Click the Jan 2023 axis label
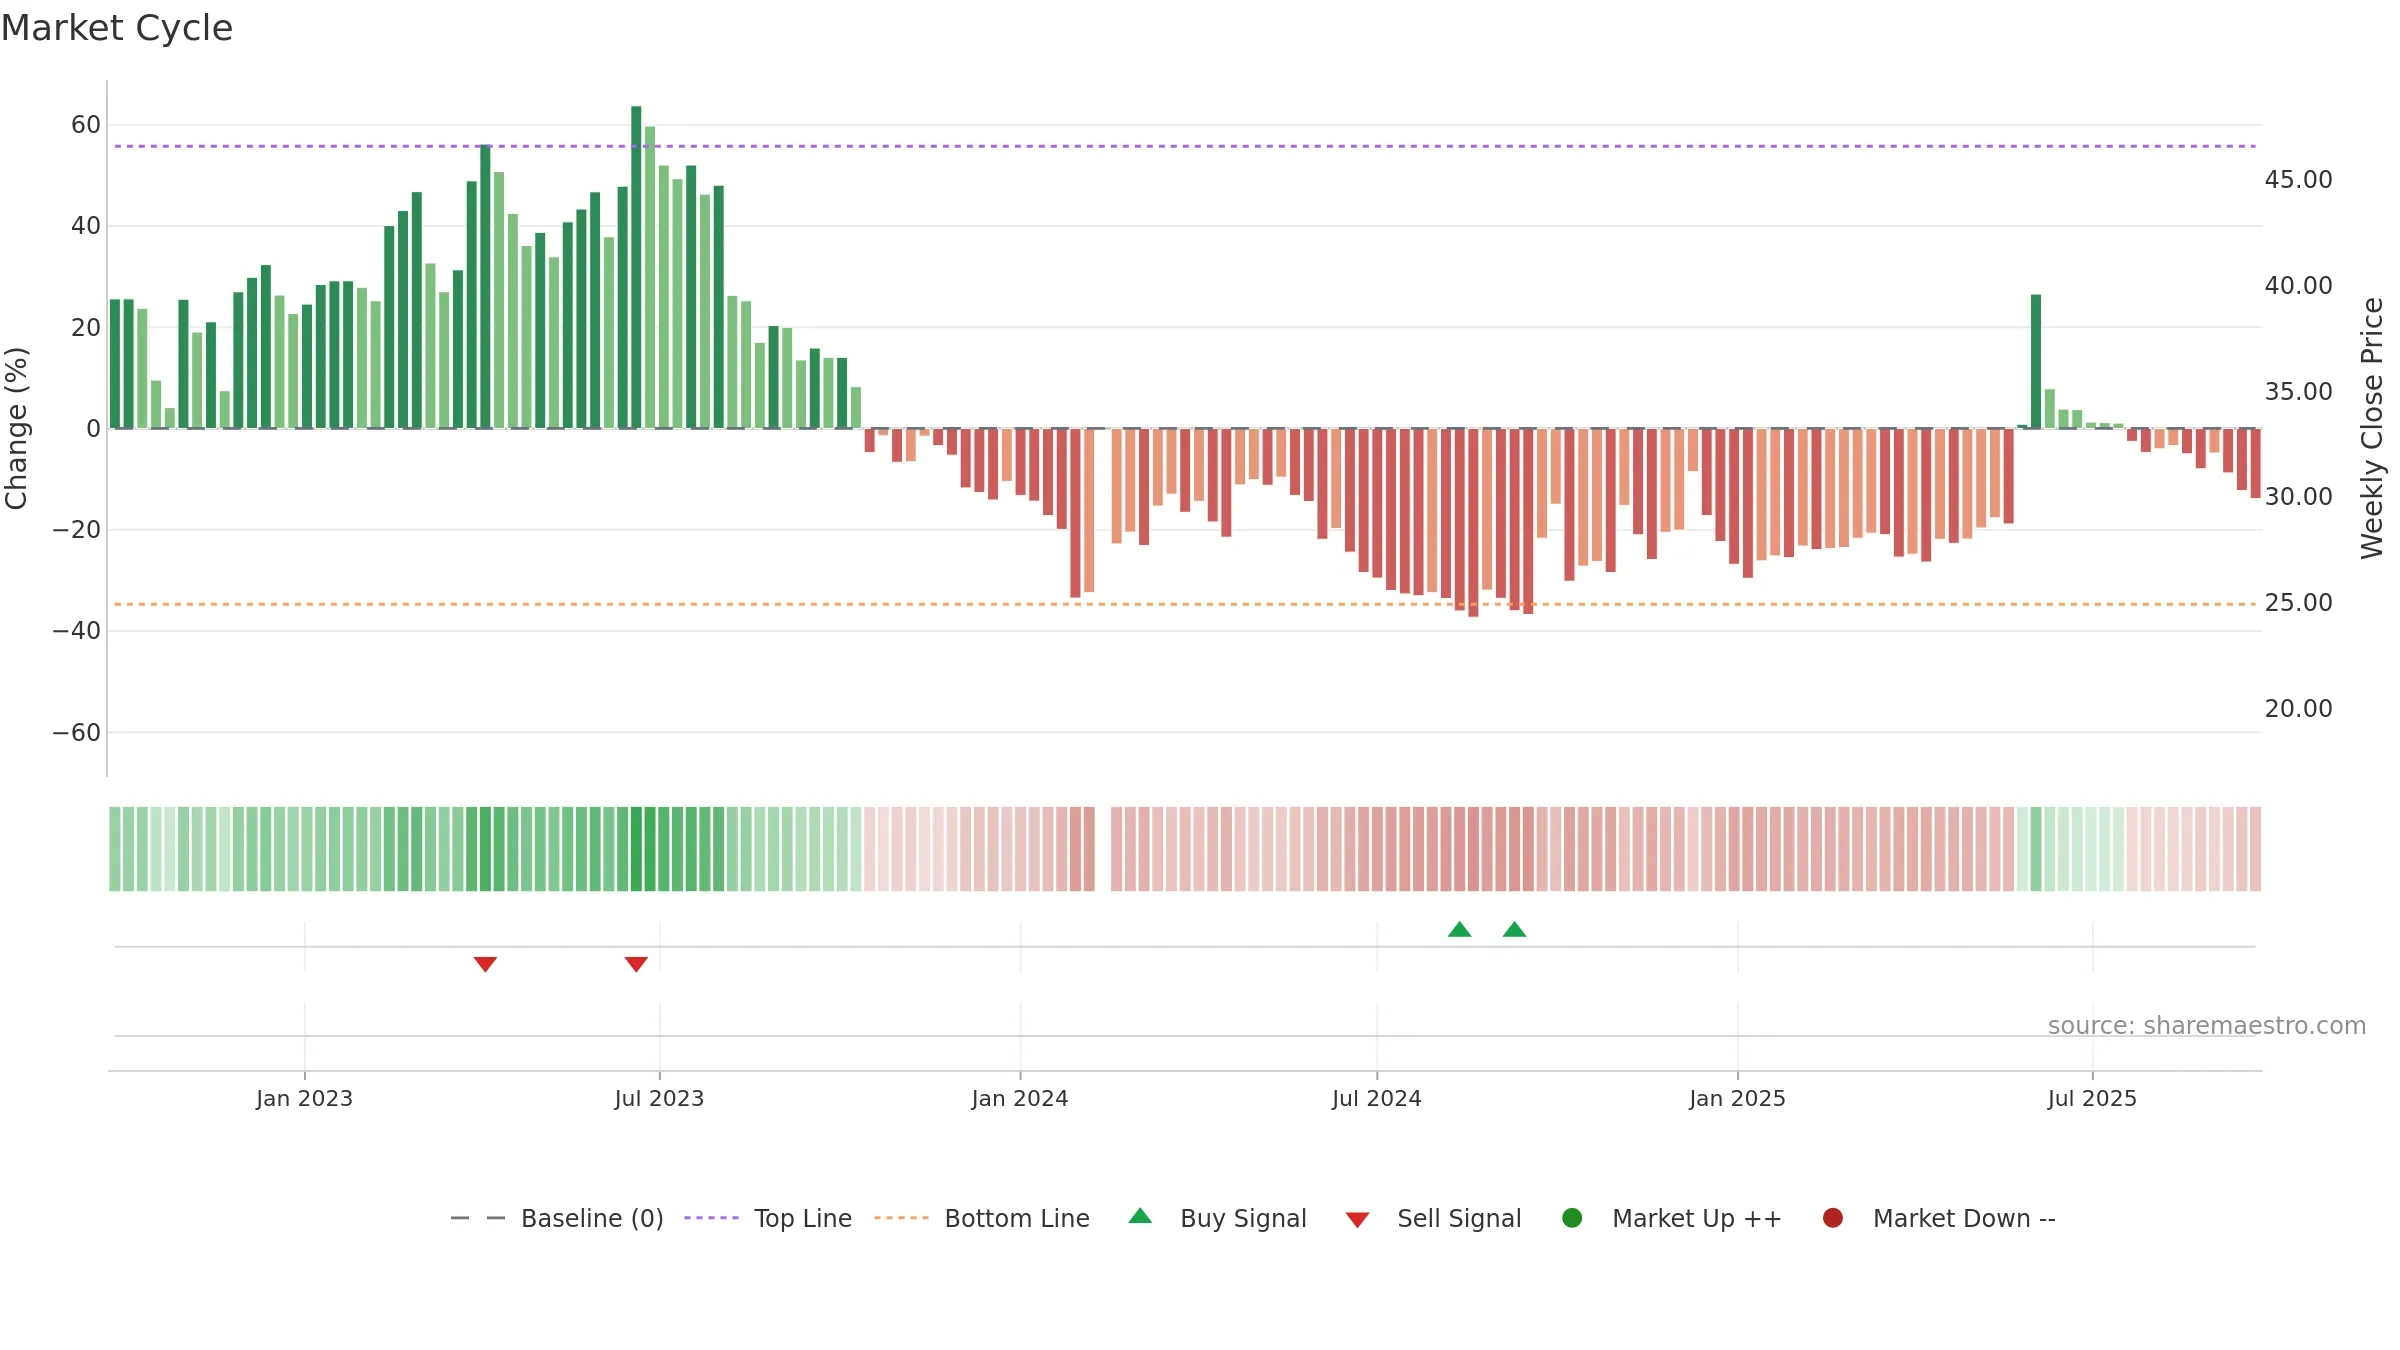Viewport: 2400px width, 1350px height. pyautogui.click(x=304, y=1099)
